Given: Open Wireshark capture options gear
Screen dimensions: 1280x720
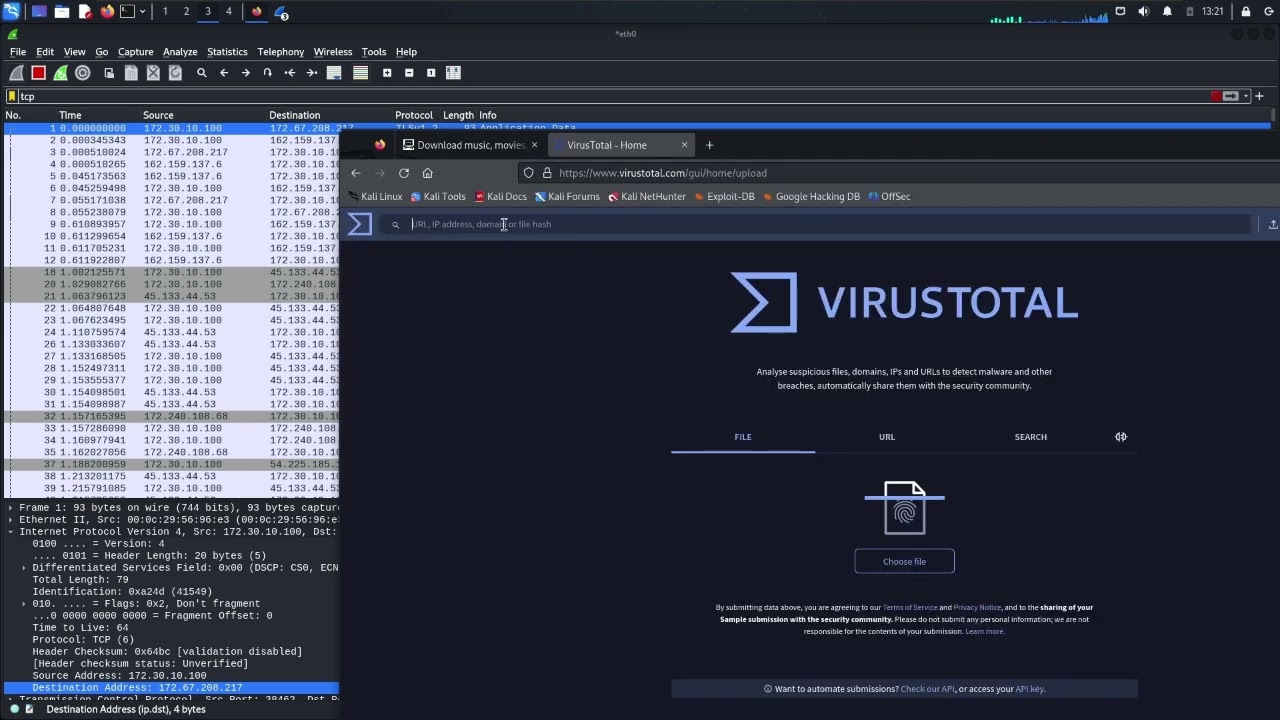Looking at the screenshot, I should [x=83, y=73].
